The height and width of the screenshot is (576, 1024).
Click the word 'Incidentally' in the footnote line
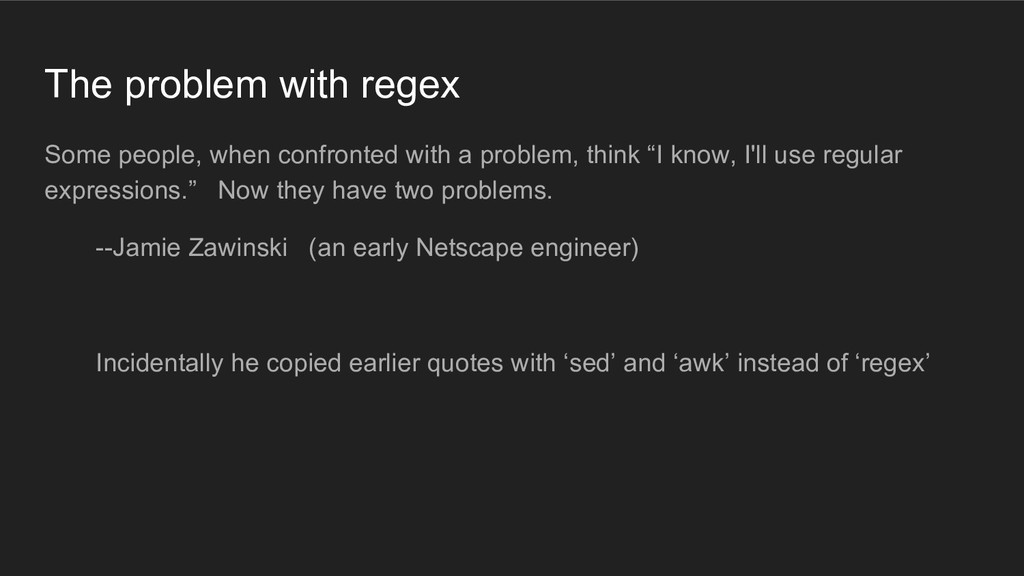coord(159,364)
